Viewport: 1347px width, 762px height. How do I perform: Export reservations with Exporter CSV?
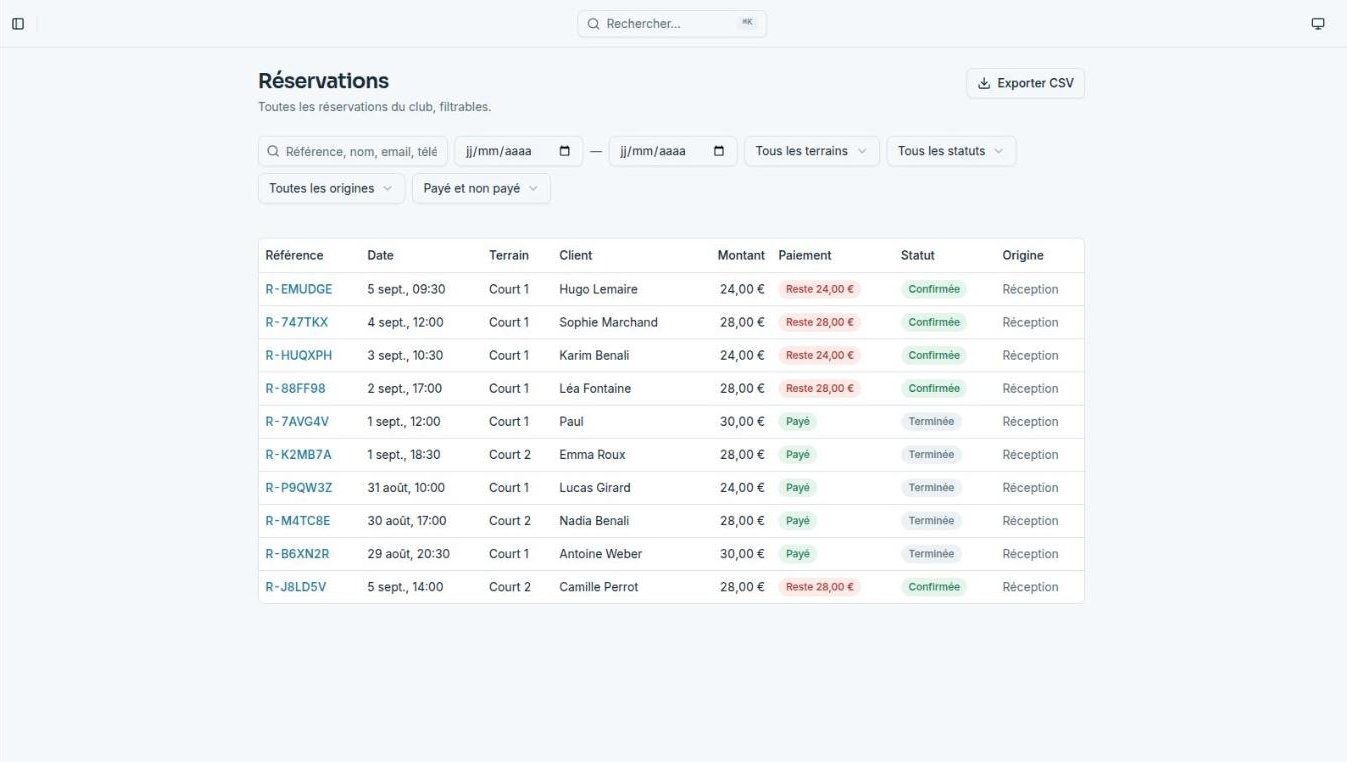tap(1025, 83)
